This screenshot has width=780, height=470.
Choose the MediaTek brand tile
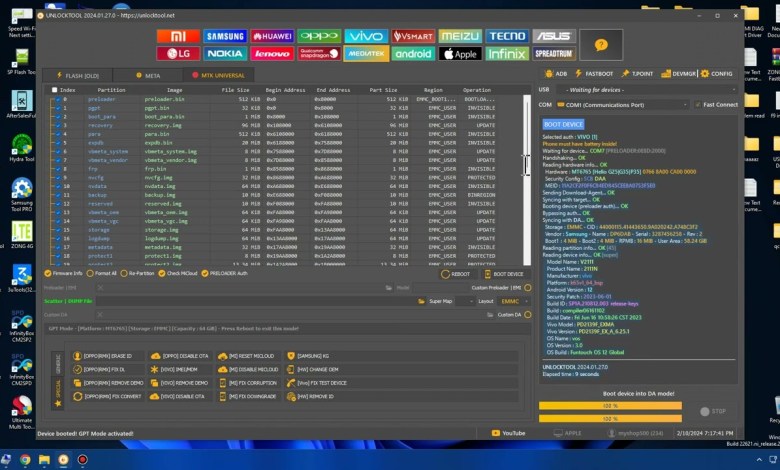coord(366,54)
